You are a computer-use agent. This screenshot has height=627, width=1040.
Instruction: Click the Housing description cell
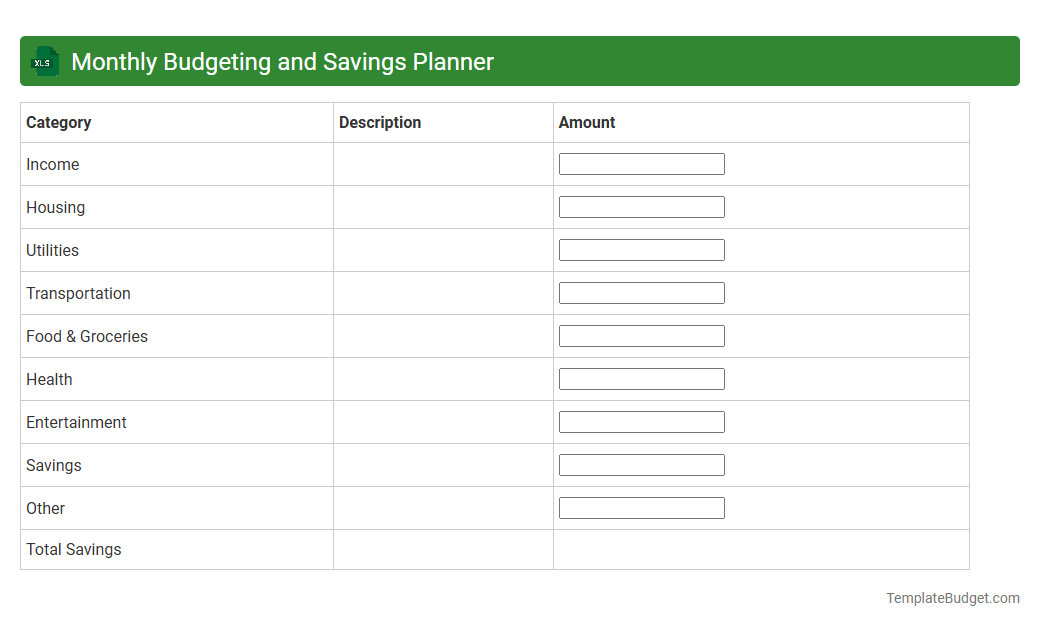point(442,207)
